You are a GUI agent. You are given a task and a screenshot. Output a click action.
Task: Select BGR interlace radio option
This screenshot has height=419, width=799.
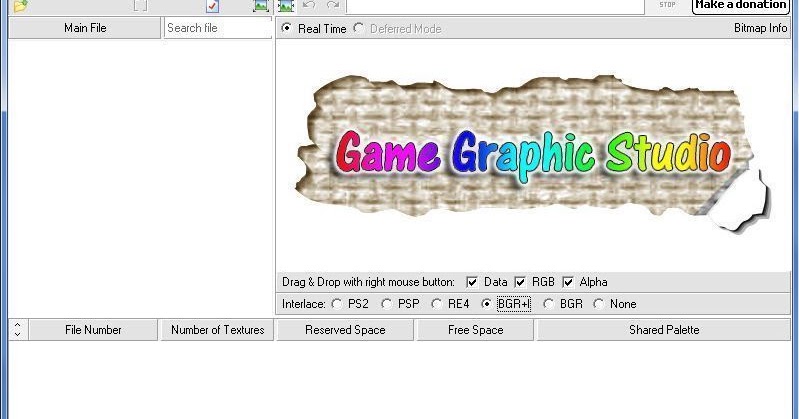(x=548, y=304)
